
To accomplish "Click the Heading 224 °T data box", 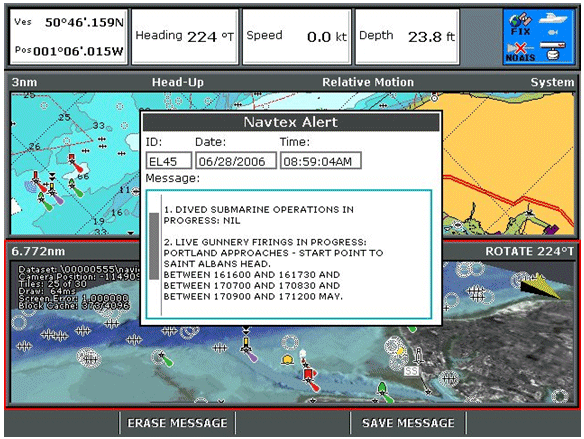I will click(185, 36).
